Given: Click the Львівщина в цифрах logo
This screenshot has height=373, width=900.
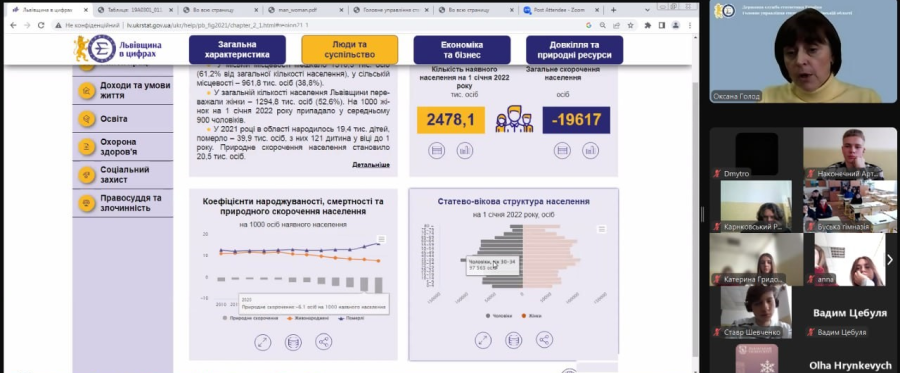Looking at the screenshot, I should (118, 49).
